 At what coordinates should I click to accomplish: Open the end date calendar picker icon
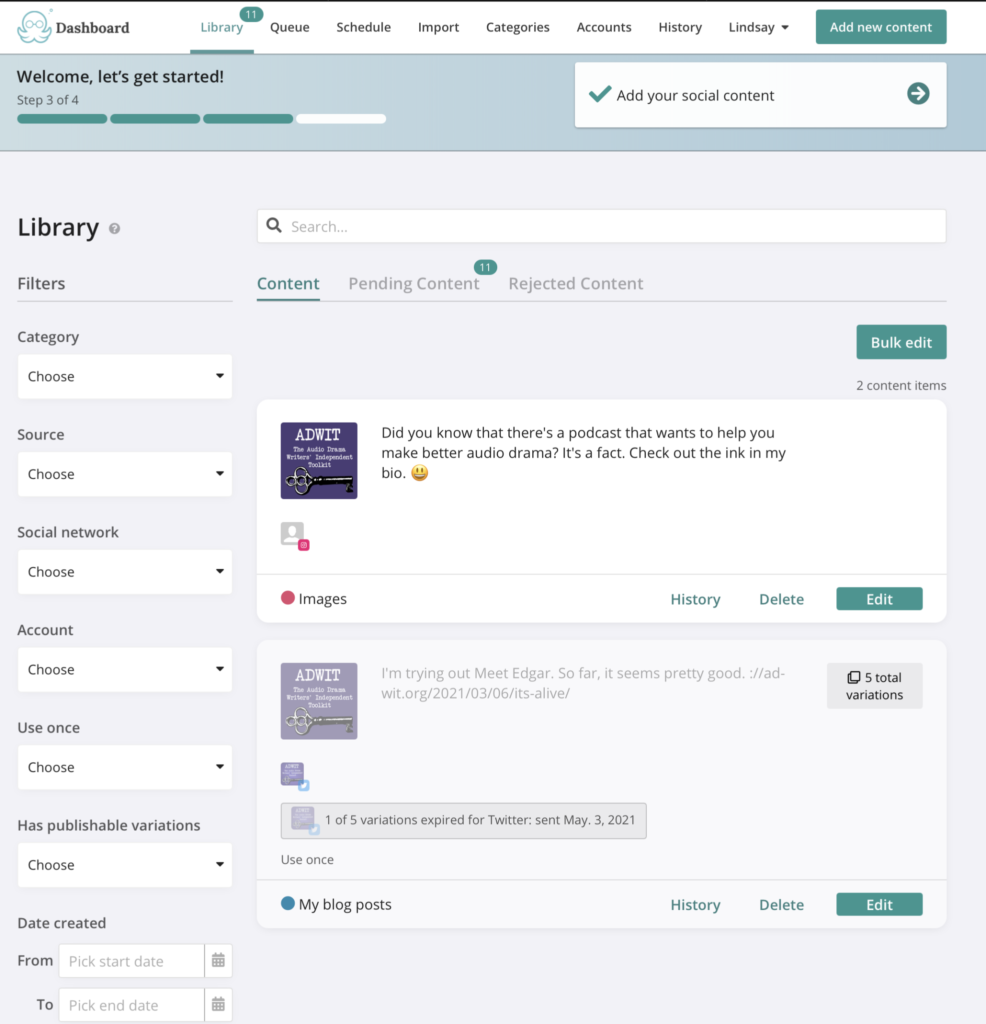[x=218, y=1005]
